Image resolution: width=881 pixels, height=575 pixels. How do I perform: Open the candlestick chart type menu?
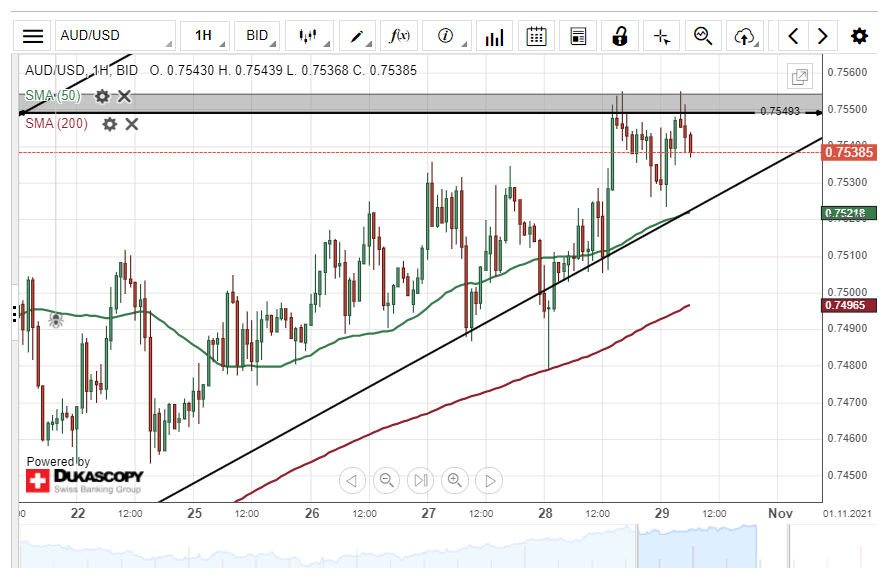[308, 36]
